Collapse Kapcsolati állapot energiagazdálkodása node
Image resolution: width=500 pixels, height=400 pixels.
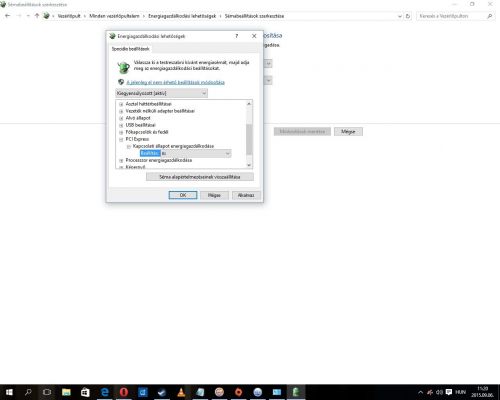pyautogui.click(x=128, y=146)
